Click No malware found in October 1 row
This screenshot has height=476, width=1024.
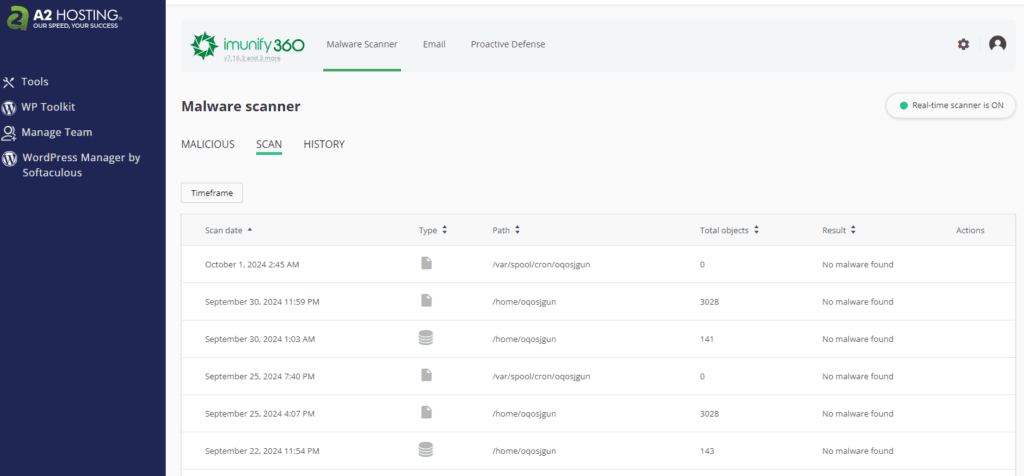(857, 264)
